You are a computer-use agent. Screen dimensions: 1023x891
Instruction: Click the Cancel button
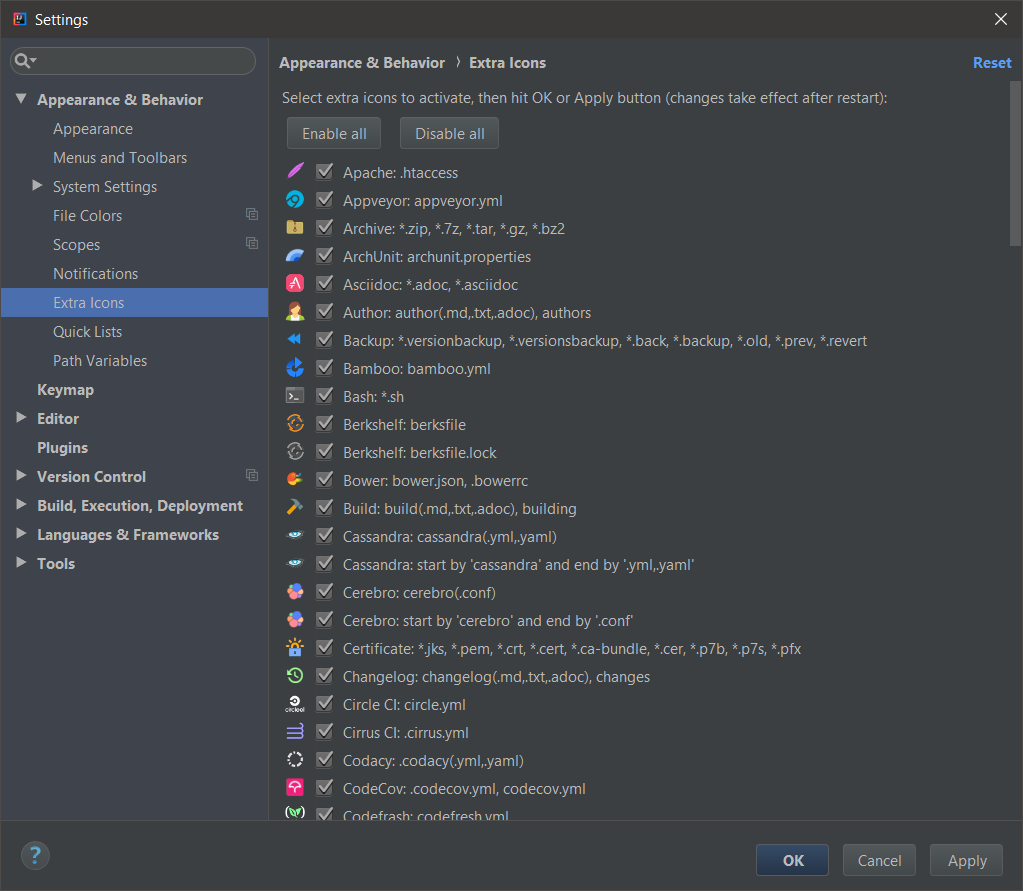879,860
